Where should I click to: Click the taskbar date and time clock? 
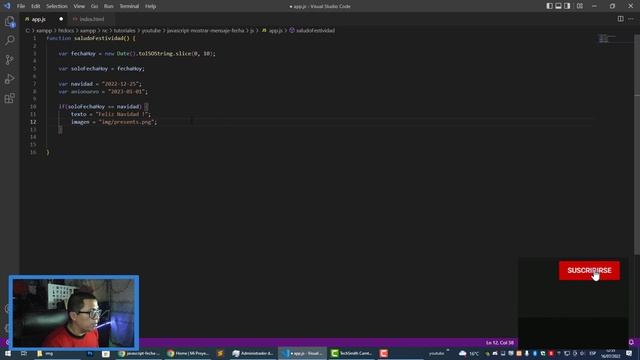pyautogui.click(x=611, y=353)
